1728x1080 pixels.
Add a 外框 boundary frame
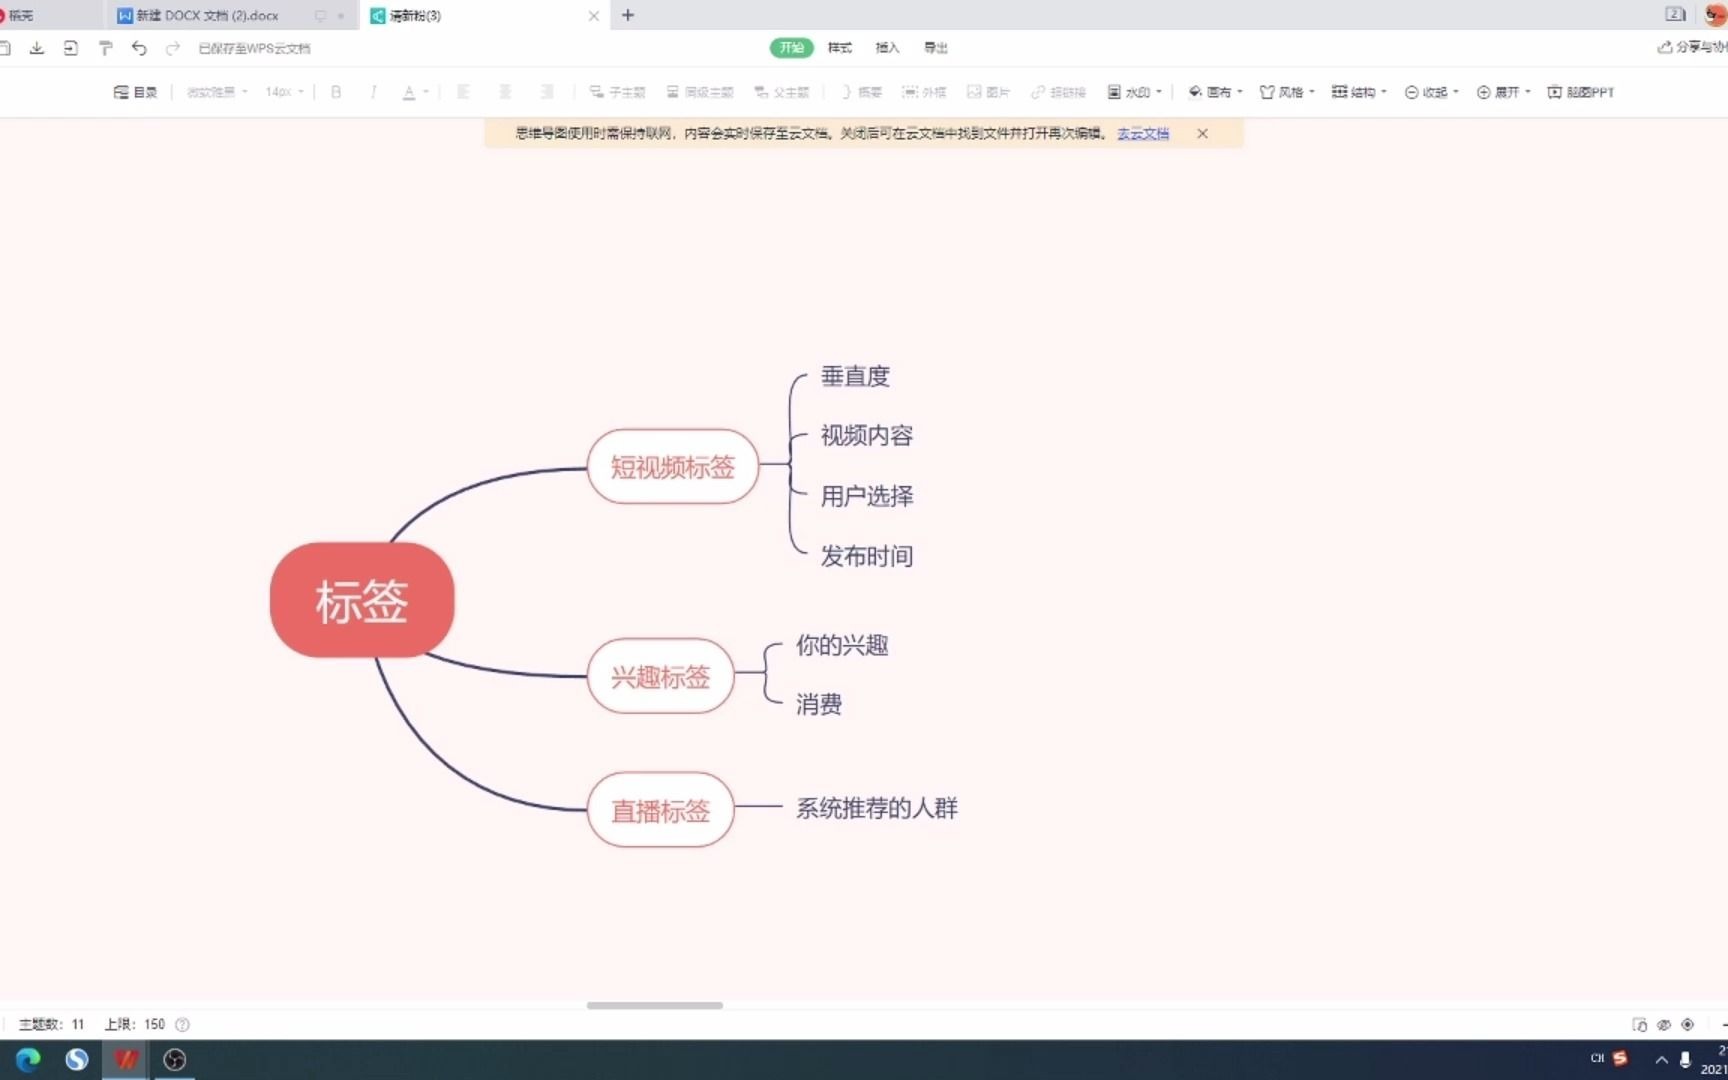[x=924, y=92]
